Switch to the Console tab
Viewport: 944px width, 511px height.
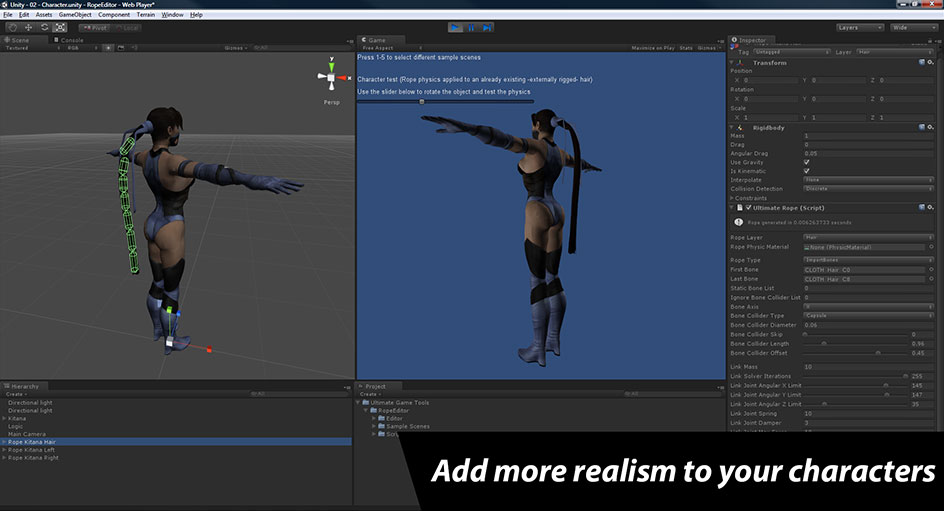click(69, 40)
